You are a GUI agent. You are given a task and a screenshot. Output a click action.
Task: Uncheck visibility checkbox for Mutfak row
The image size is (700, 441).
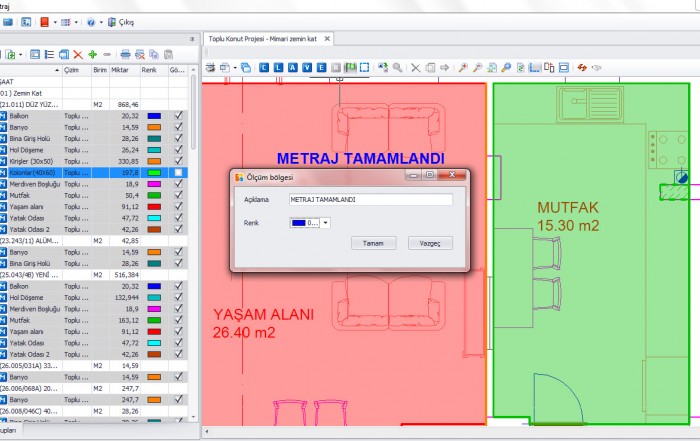(x=178, y=196)
